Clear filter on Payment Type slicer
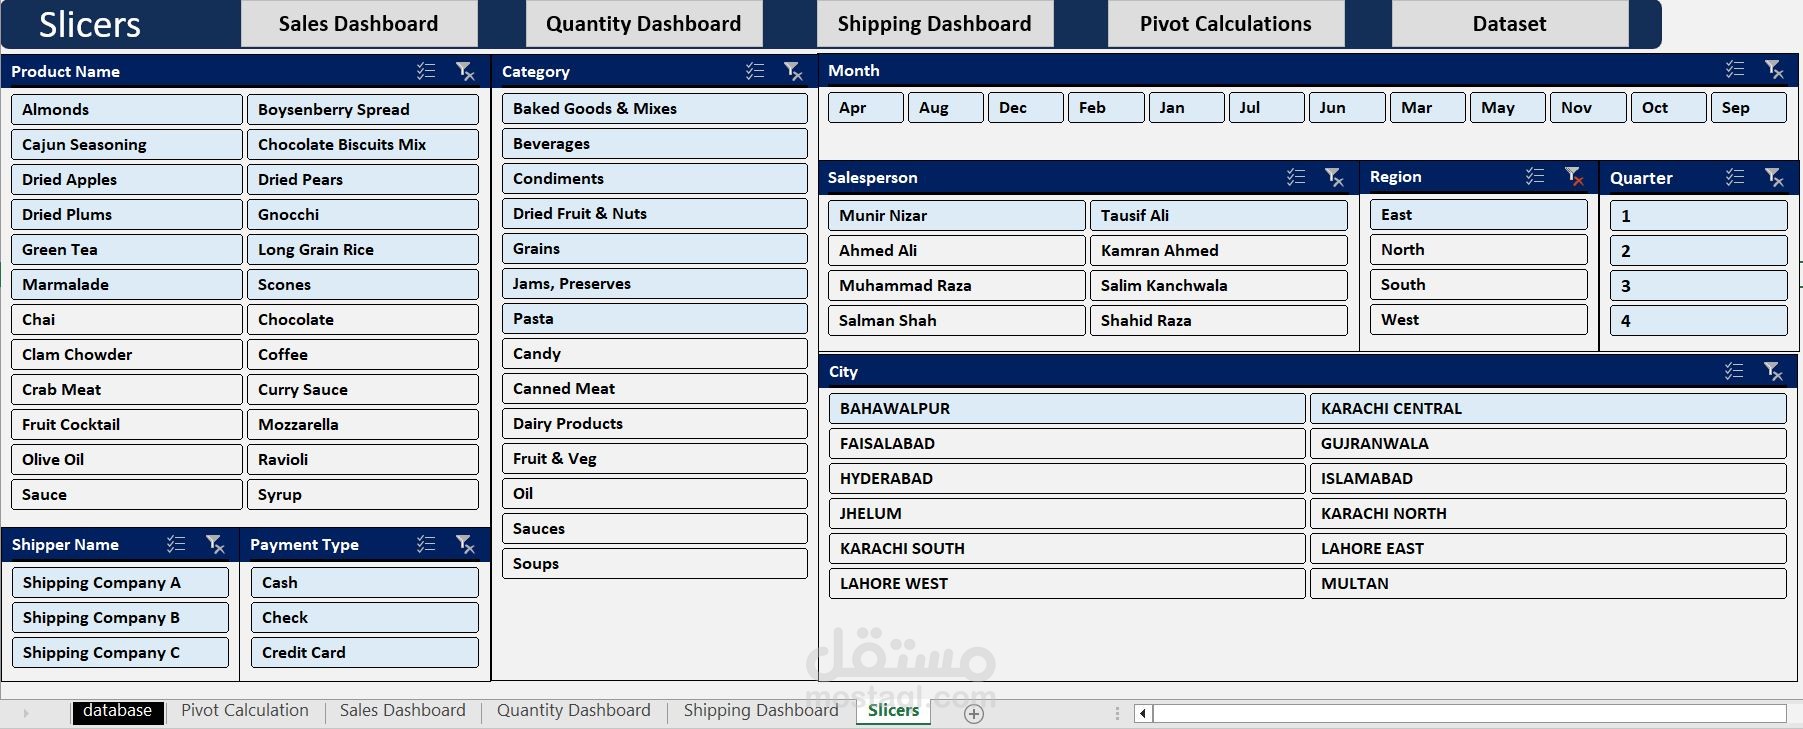1803x729 pixels. point(465,544)
